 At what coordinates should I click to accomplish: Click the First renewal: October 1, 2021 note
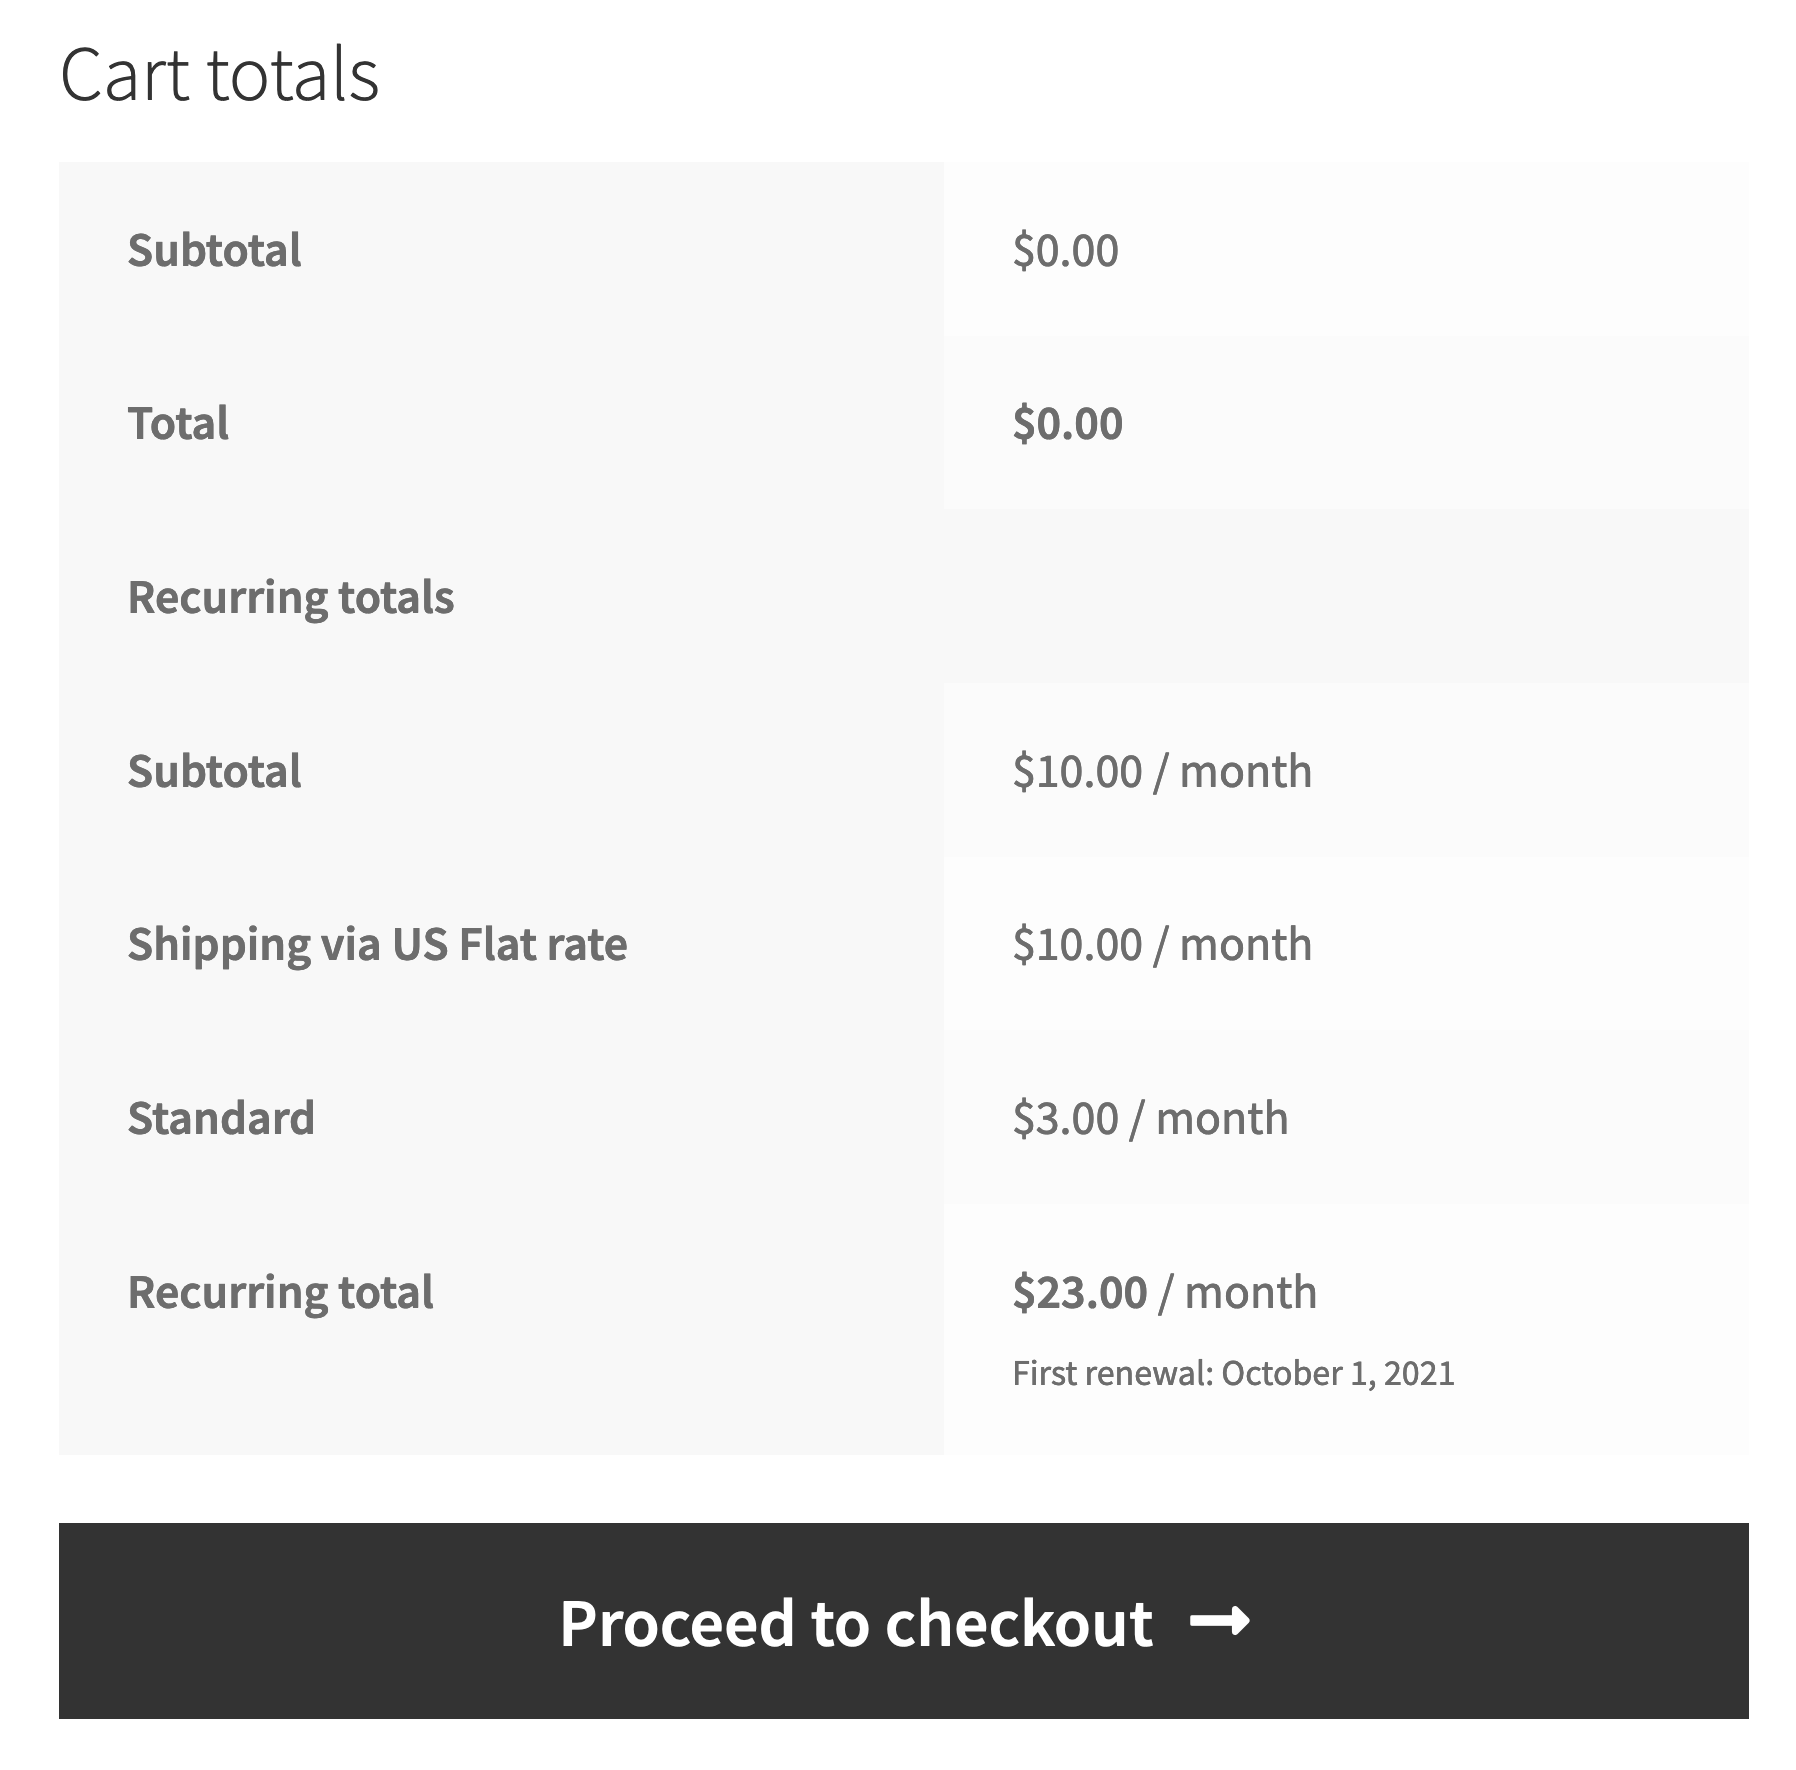coord(1232,1373)
